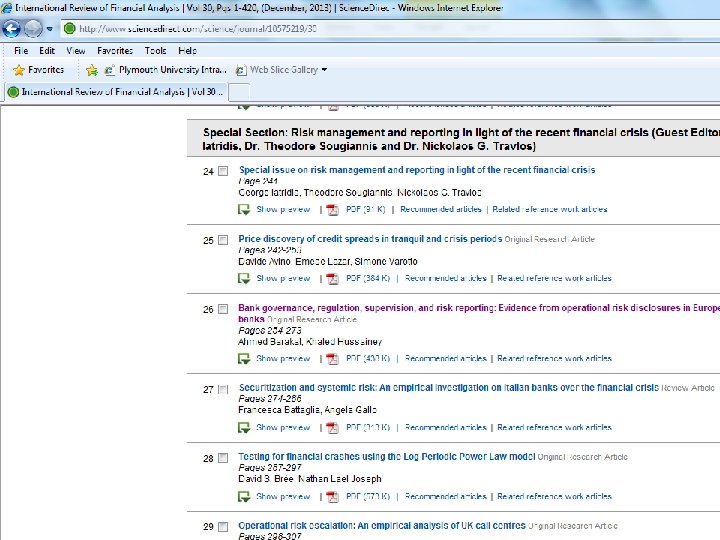720x540 pixels.
Task: Open the Favorites menu
Action: tap(115, 51)
